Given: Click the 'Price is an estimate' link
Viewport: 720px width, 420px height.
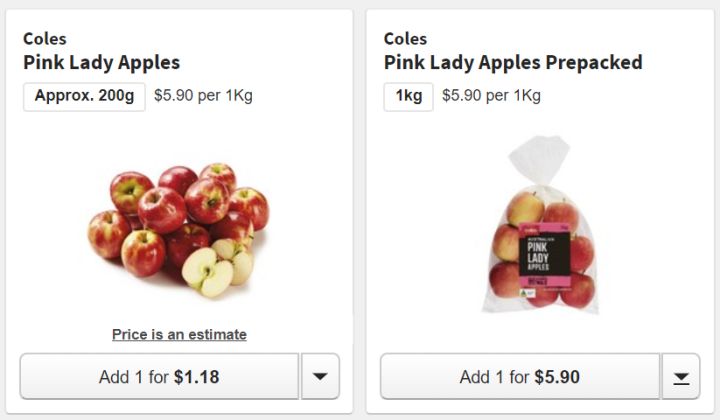Looking at the screenshot, I should [179, 334].
